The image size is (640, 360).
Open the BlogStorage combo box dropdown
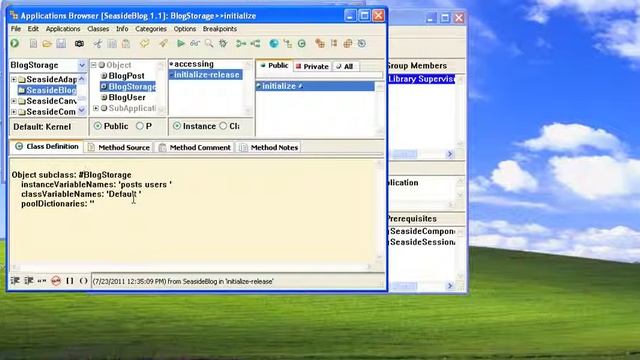pos(82,65)
